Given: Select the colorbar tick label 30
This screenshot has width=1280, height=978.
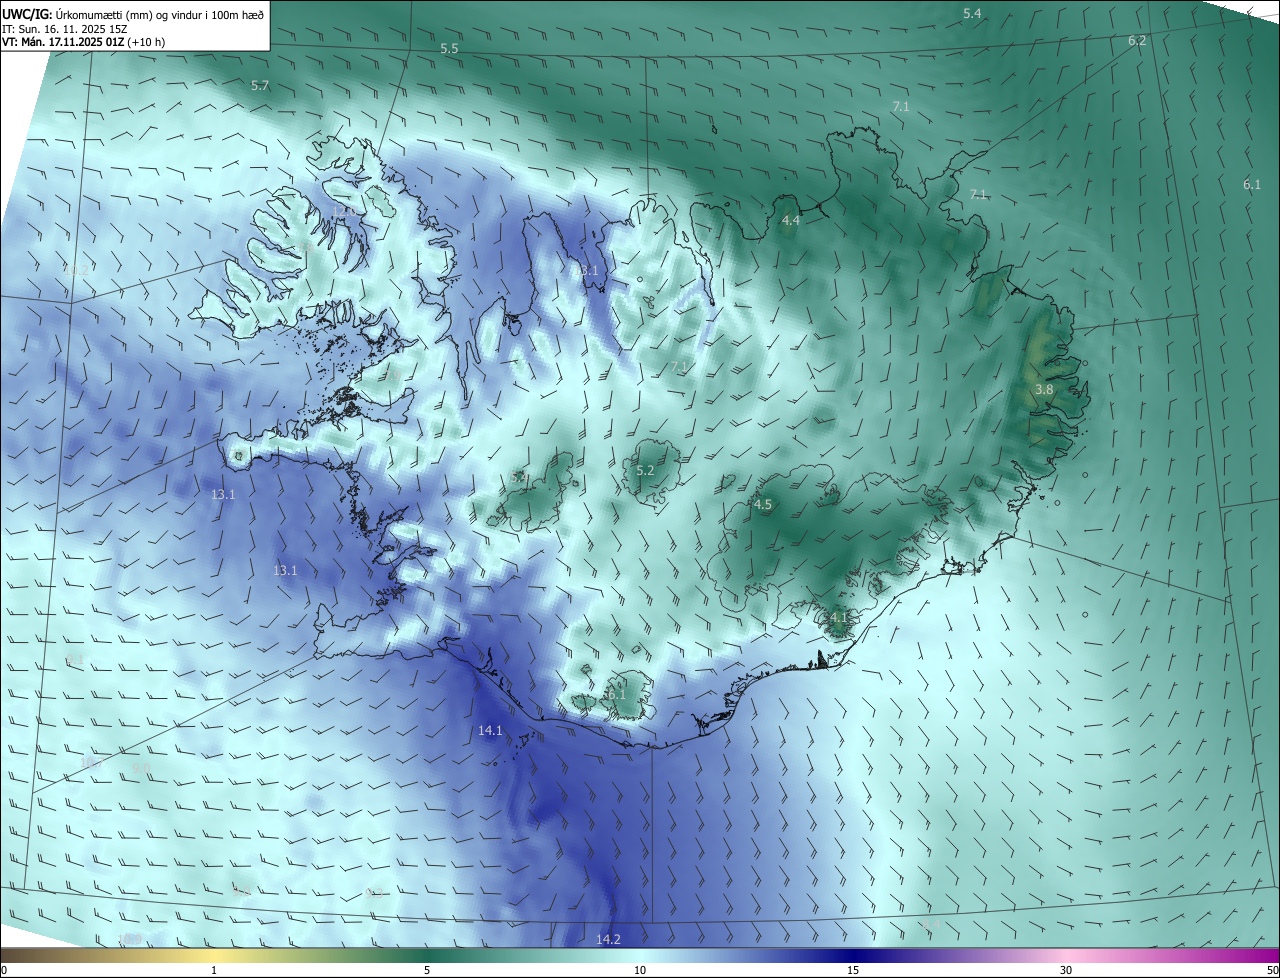Looking at the screenshot, I should coord(1066,971).
